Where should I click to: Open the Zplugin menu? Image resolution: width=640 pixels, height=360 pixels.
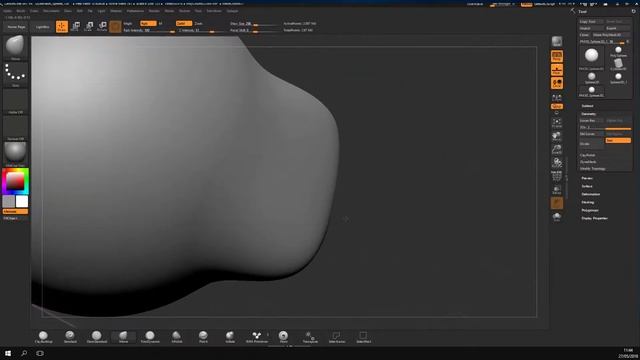[233, 11]
